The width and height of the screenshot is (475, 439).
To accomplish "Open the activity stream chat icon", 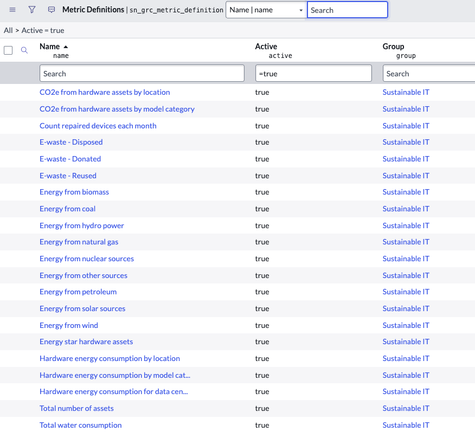I will [51, 10].
